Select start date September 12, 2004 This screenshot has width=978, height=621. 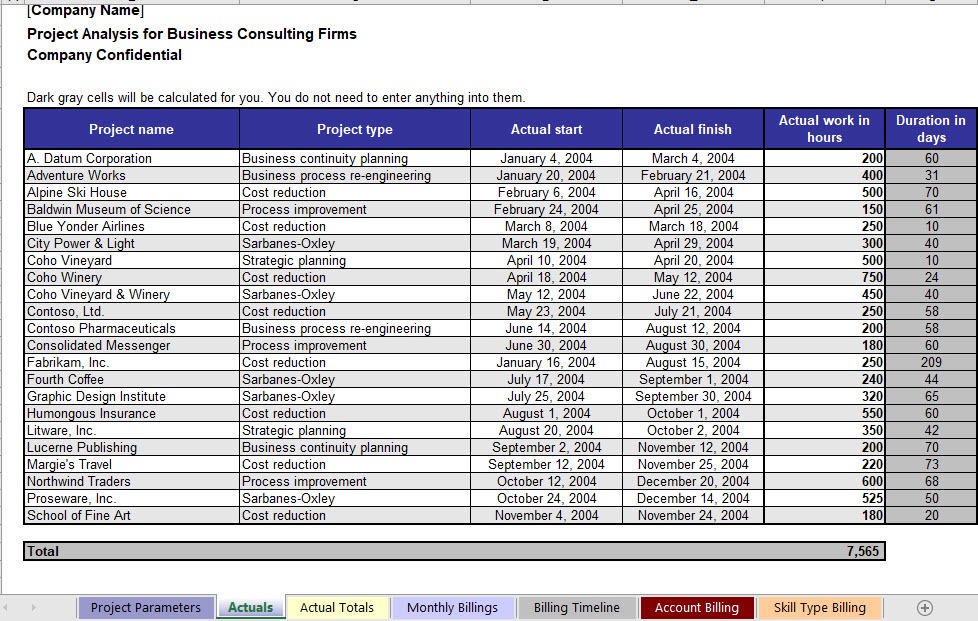(x=546, y=465)
